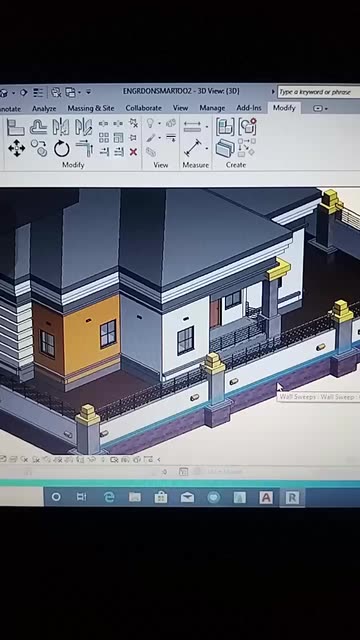Click the Create Assembly icon

click(225, 127)
